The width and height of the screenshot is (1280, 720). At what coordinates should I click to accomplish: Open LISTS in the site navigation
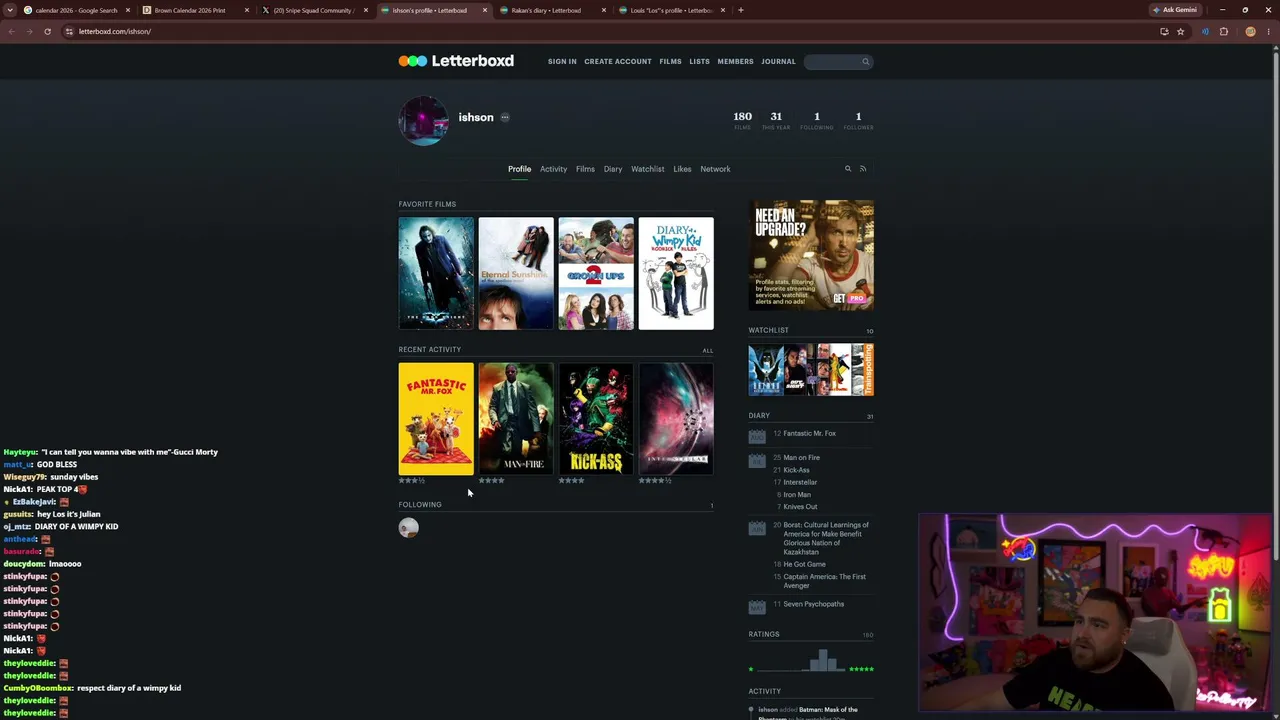(699, 62)
